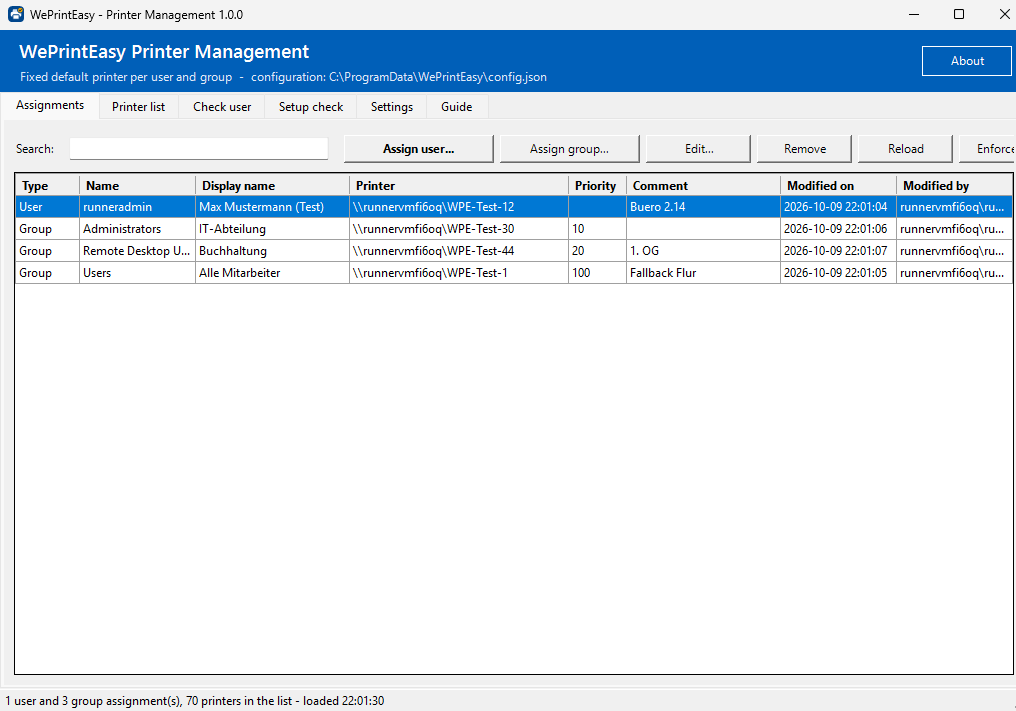Sort by the Type column header

(47, 185)
